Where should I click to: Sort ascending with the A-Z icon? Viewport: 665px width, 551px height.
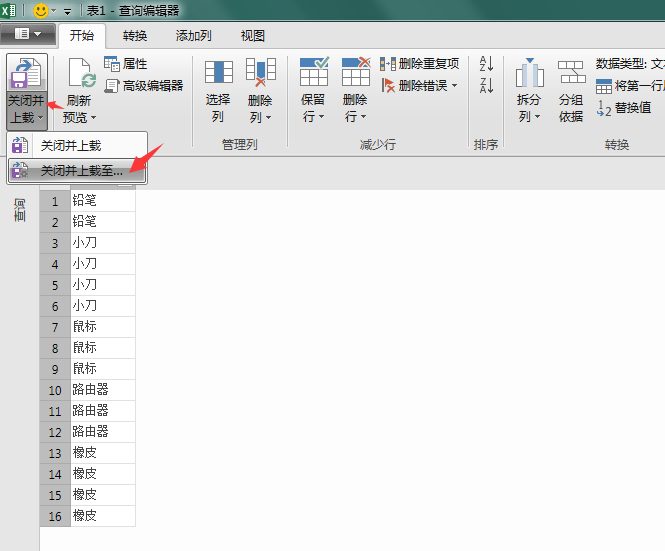tap(486, 64)
